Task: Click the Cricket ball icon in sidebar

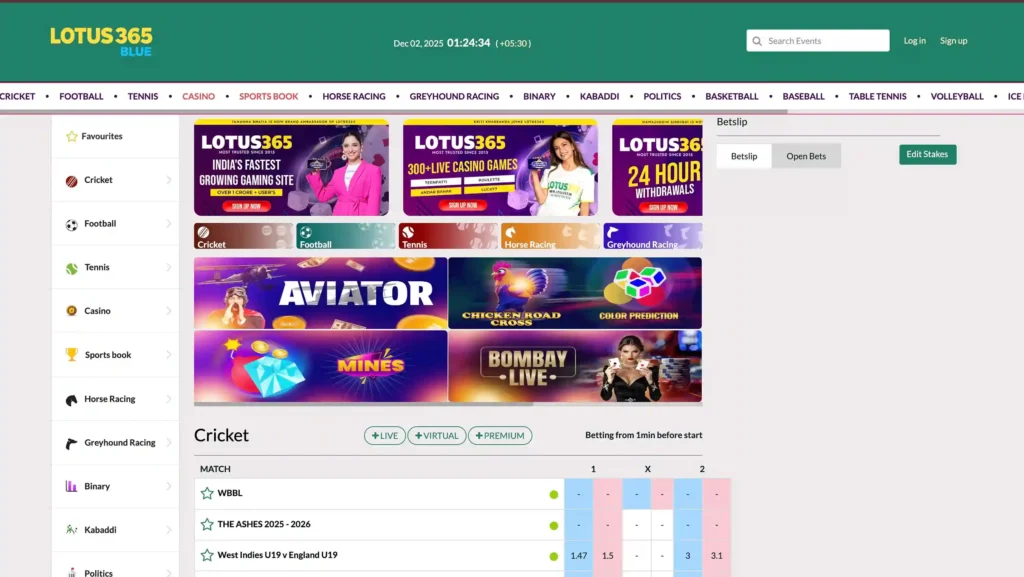Action: [x=71, y=181]
